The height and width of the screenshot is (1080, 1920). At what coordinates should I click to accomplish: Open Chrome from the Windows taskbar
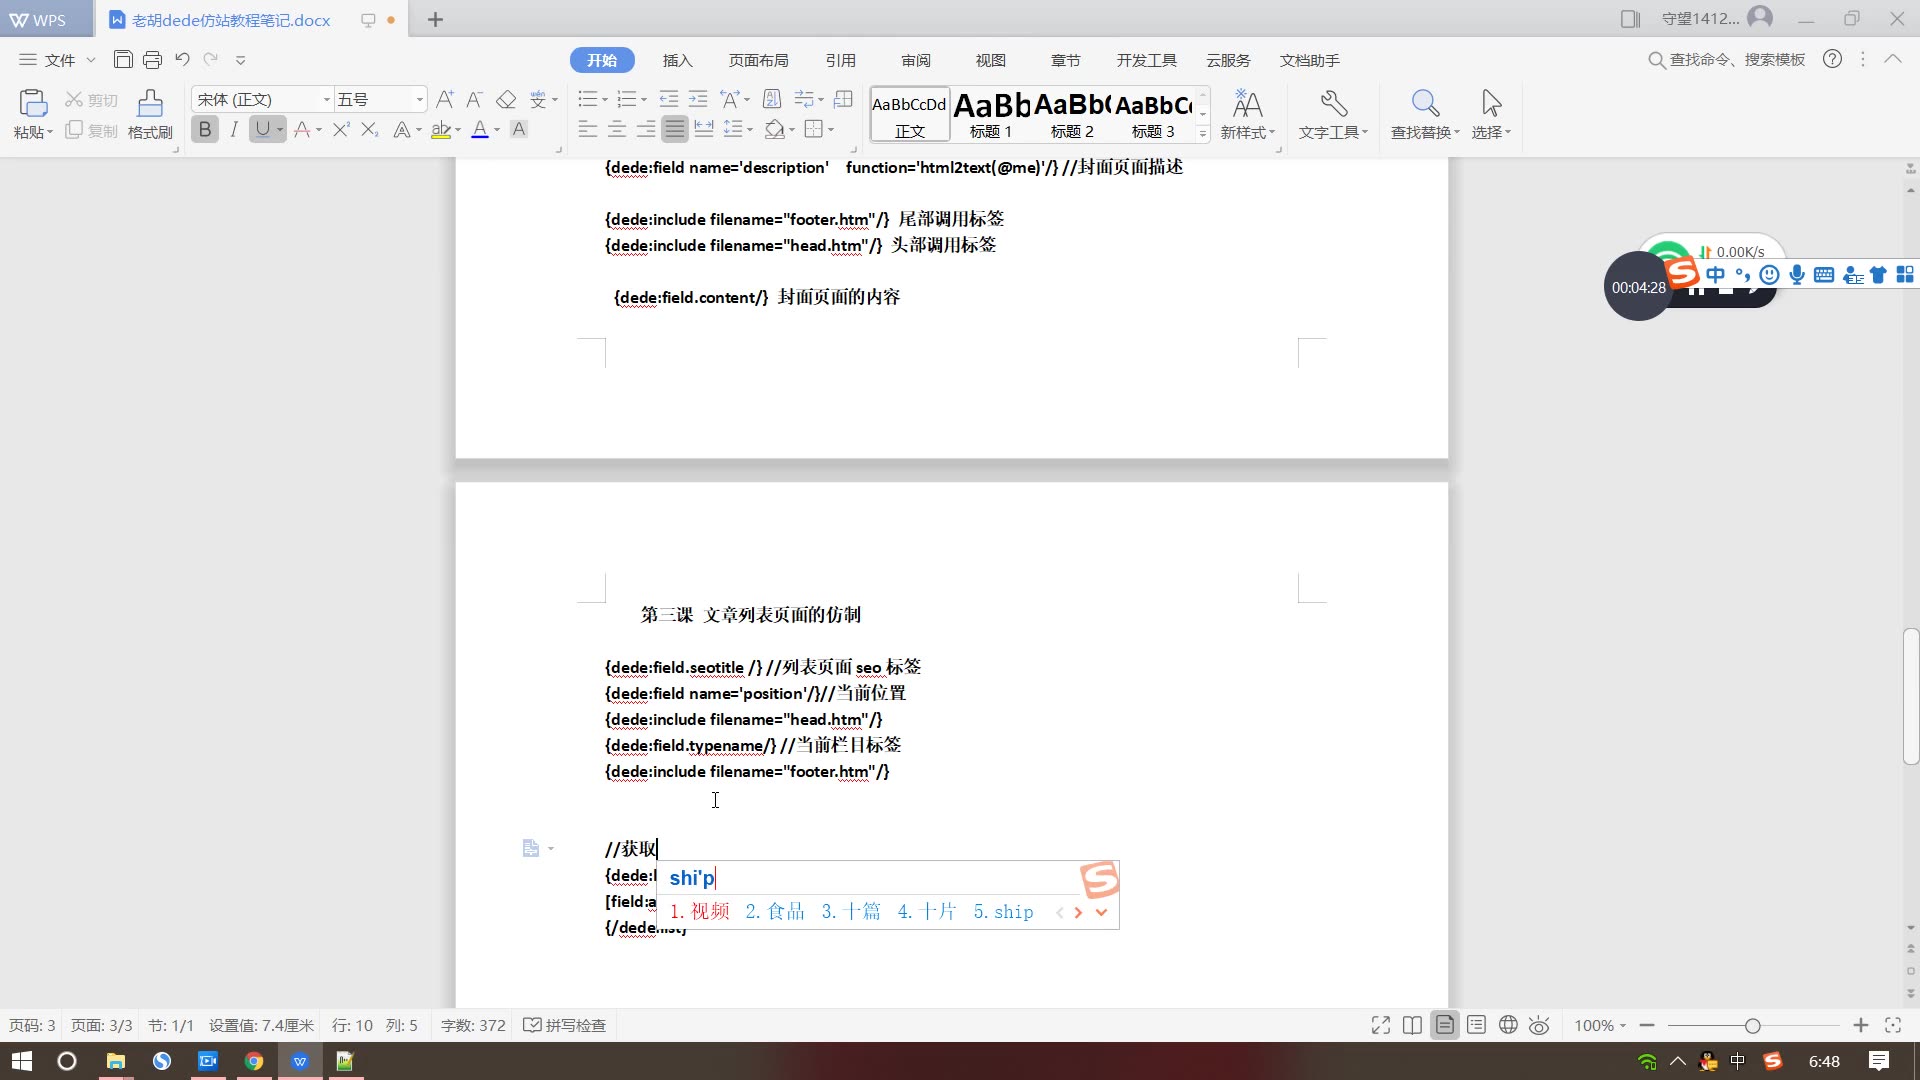tap(254, 1061)
